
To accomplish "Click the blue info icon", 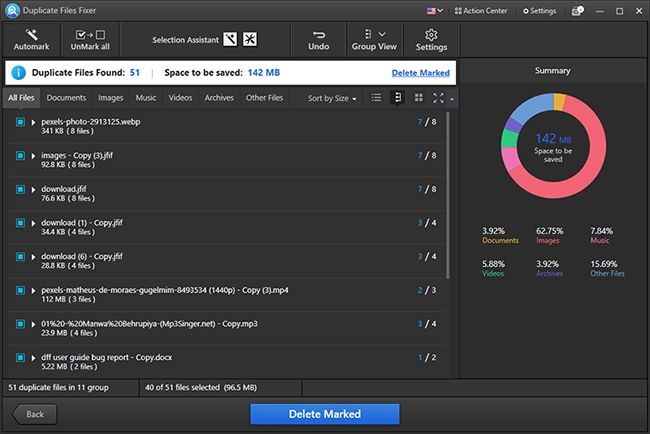I will coord(18,73).
